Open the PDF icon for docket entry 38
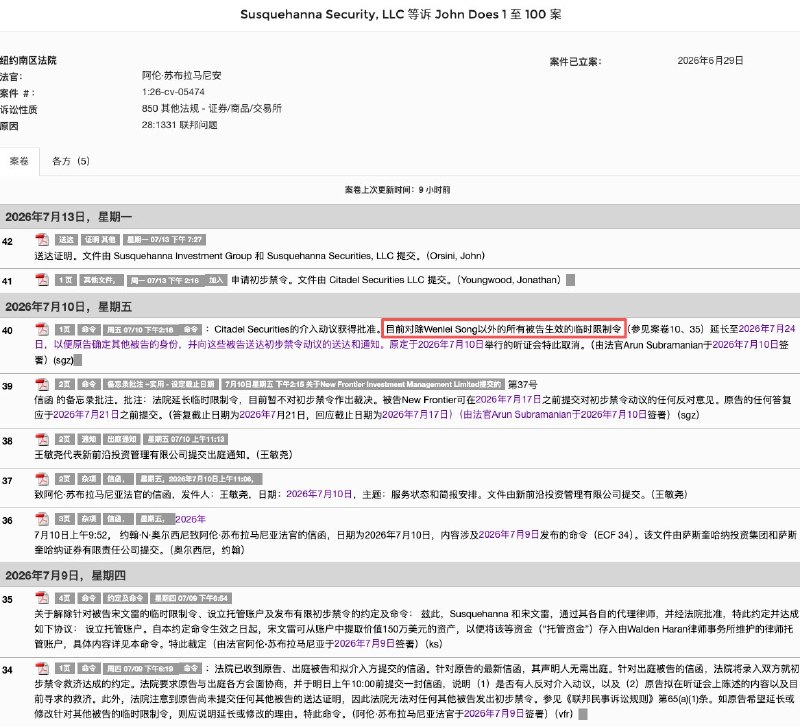 [42, 439]
